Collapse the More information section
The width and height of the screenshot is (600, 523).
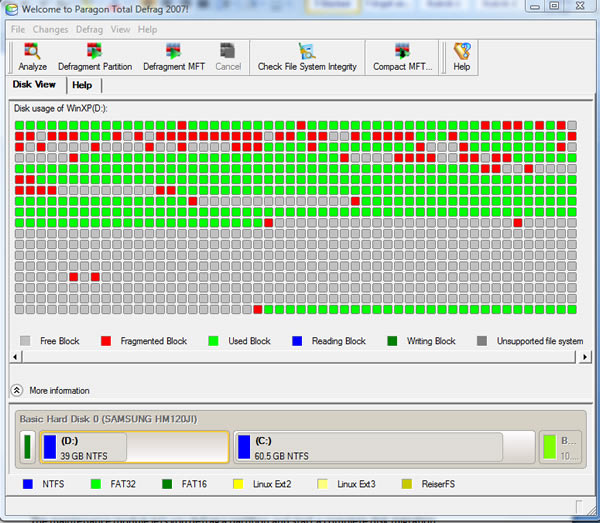tap(16, 390)
